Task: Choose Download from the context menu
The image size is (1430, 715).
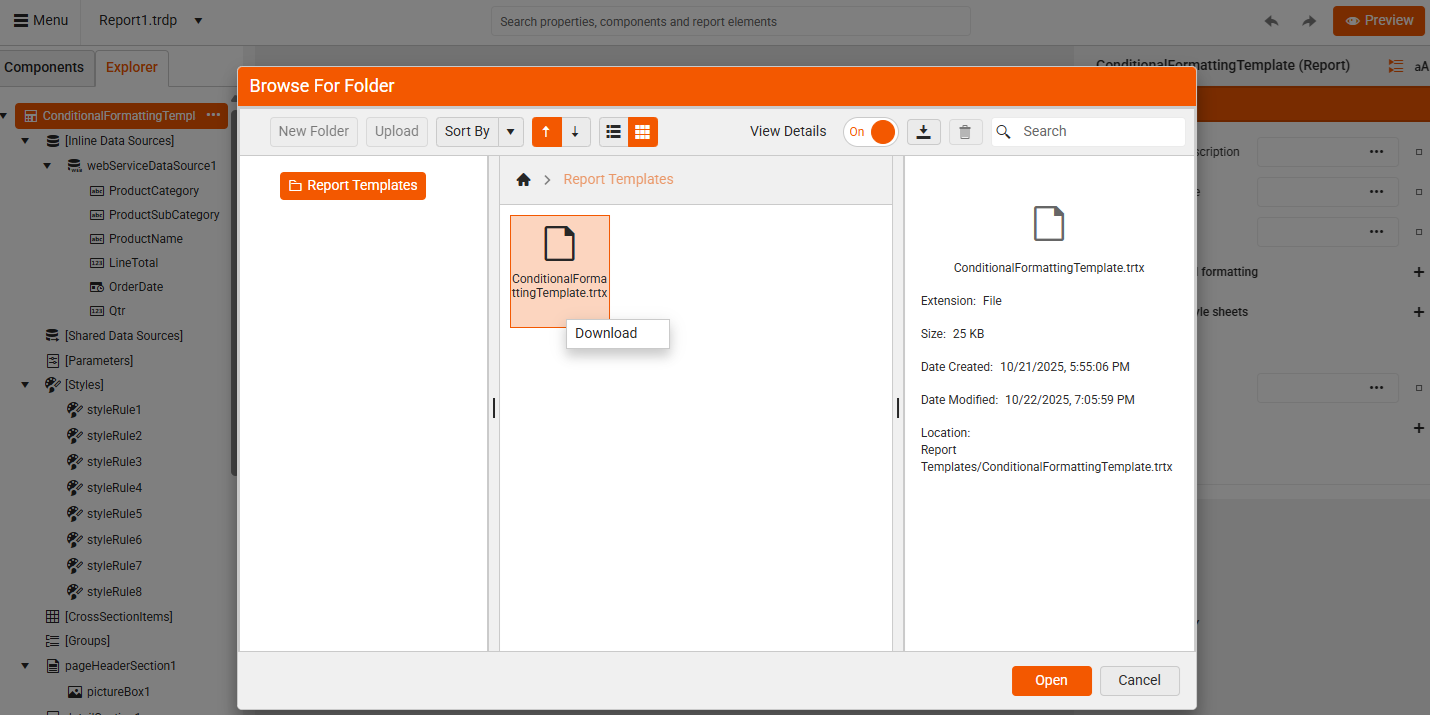Action: pos(617,334)
